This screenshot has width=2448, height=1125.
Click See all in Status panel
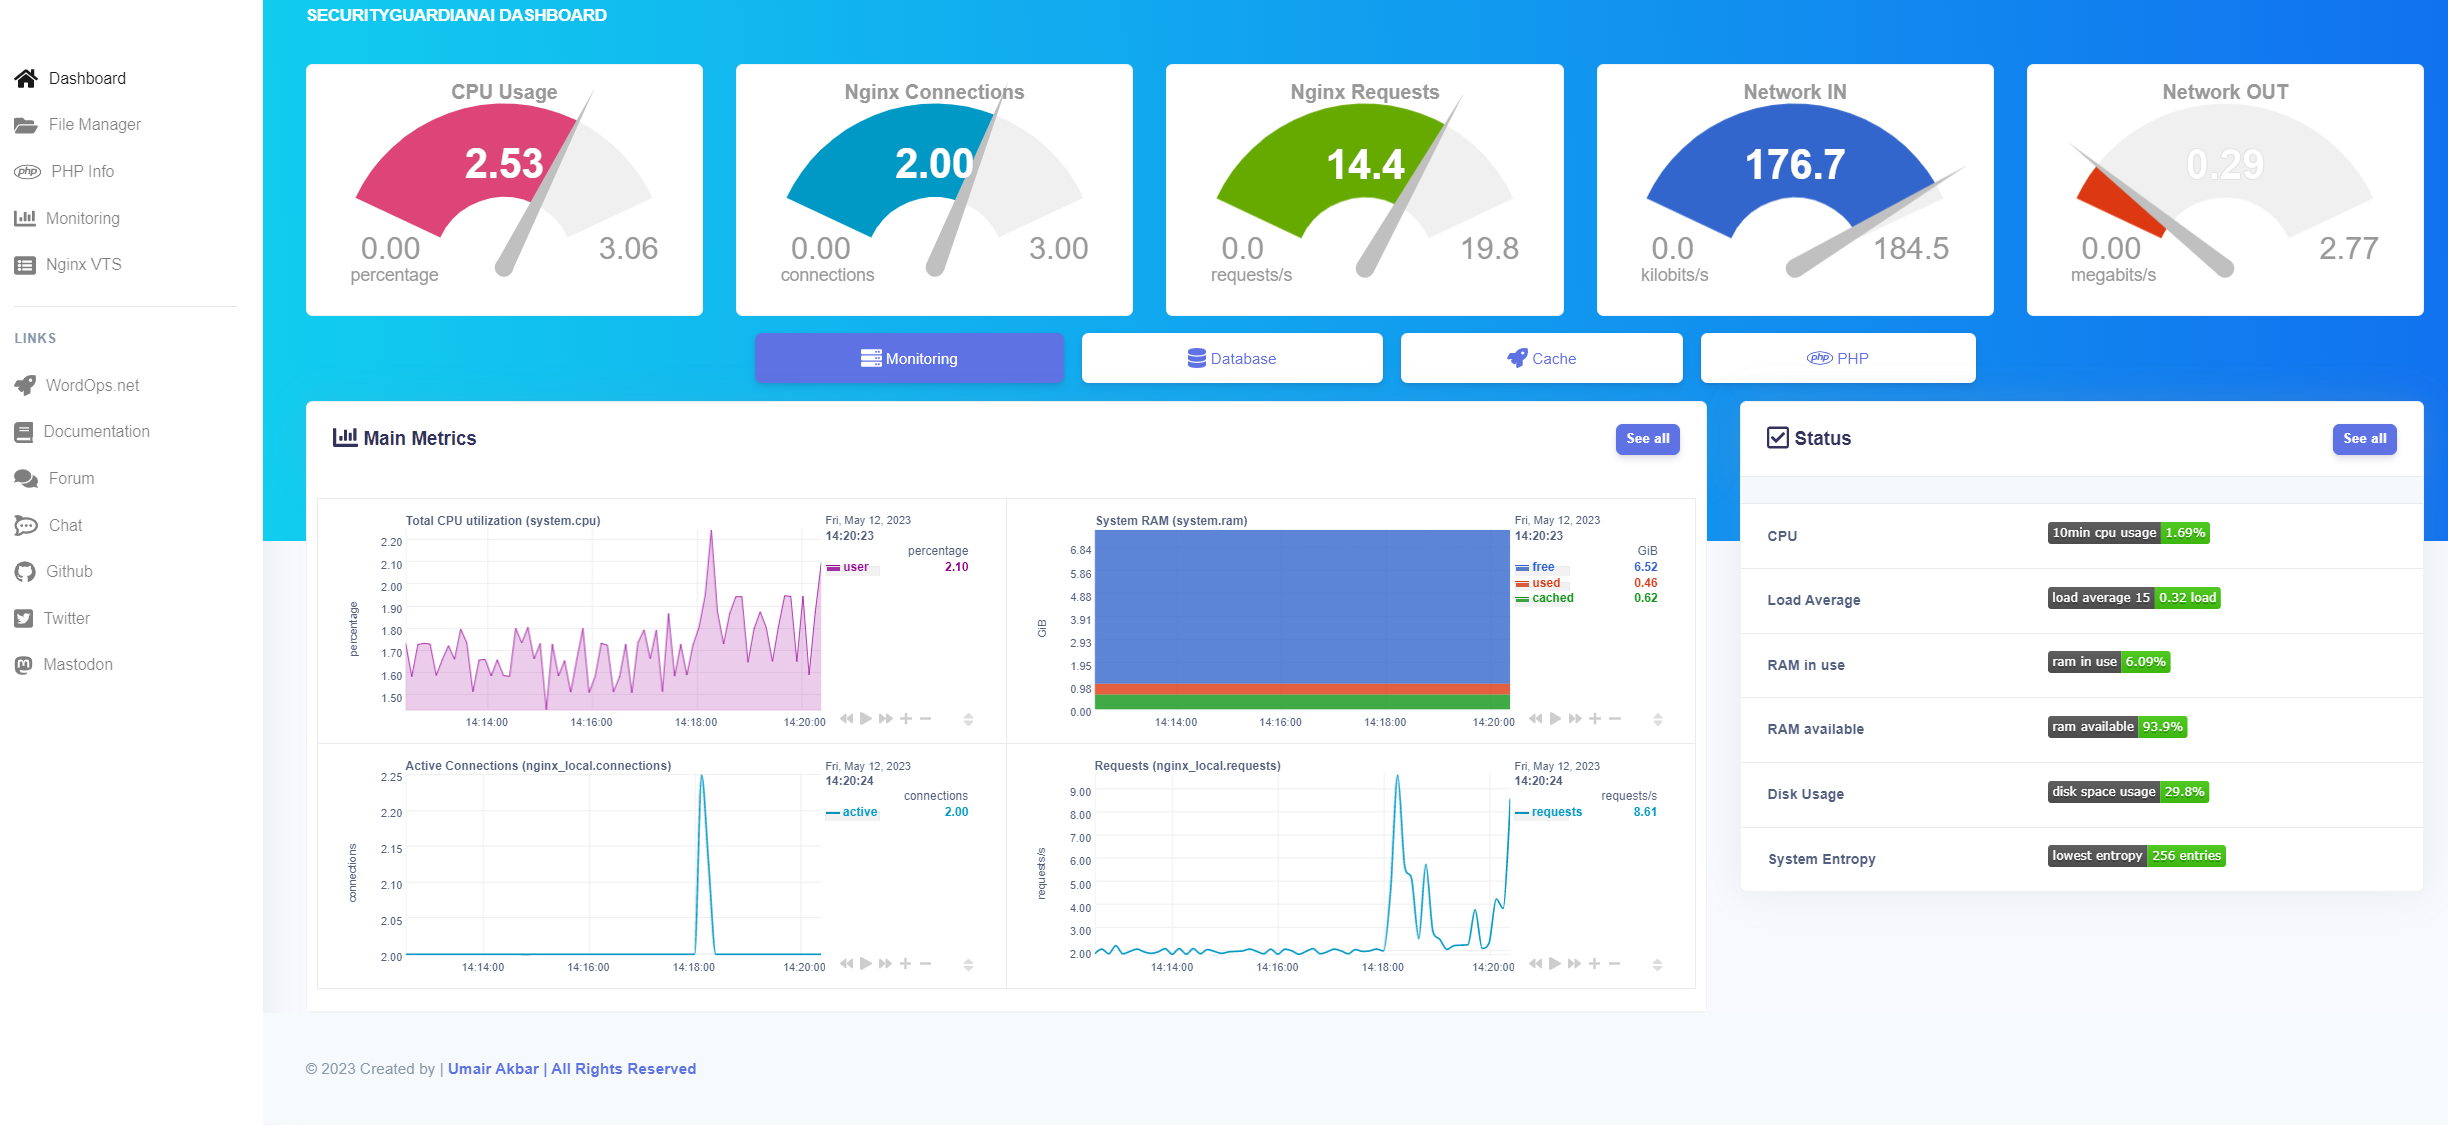[2364, 439]
